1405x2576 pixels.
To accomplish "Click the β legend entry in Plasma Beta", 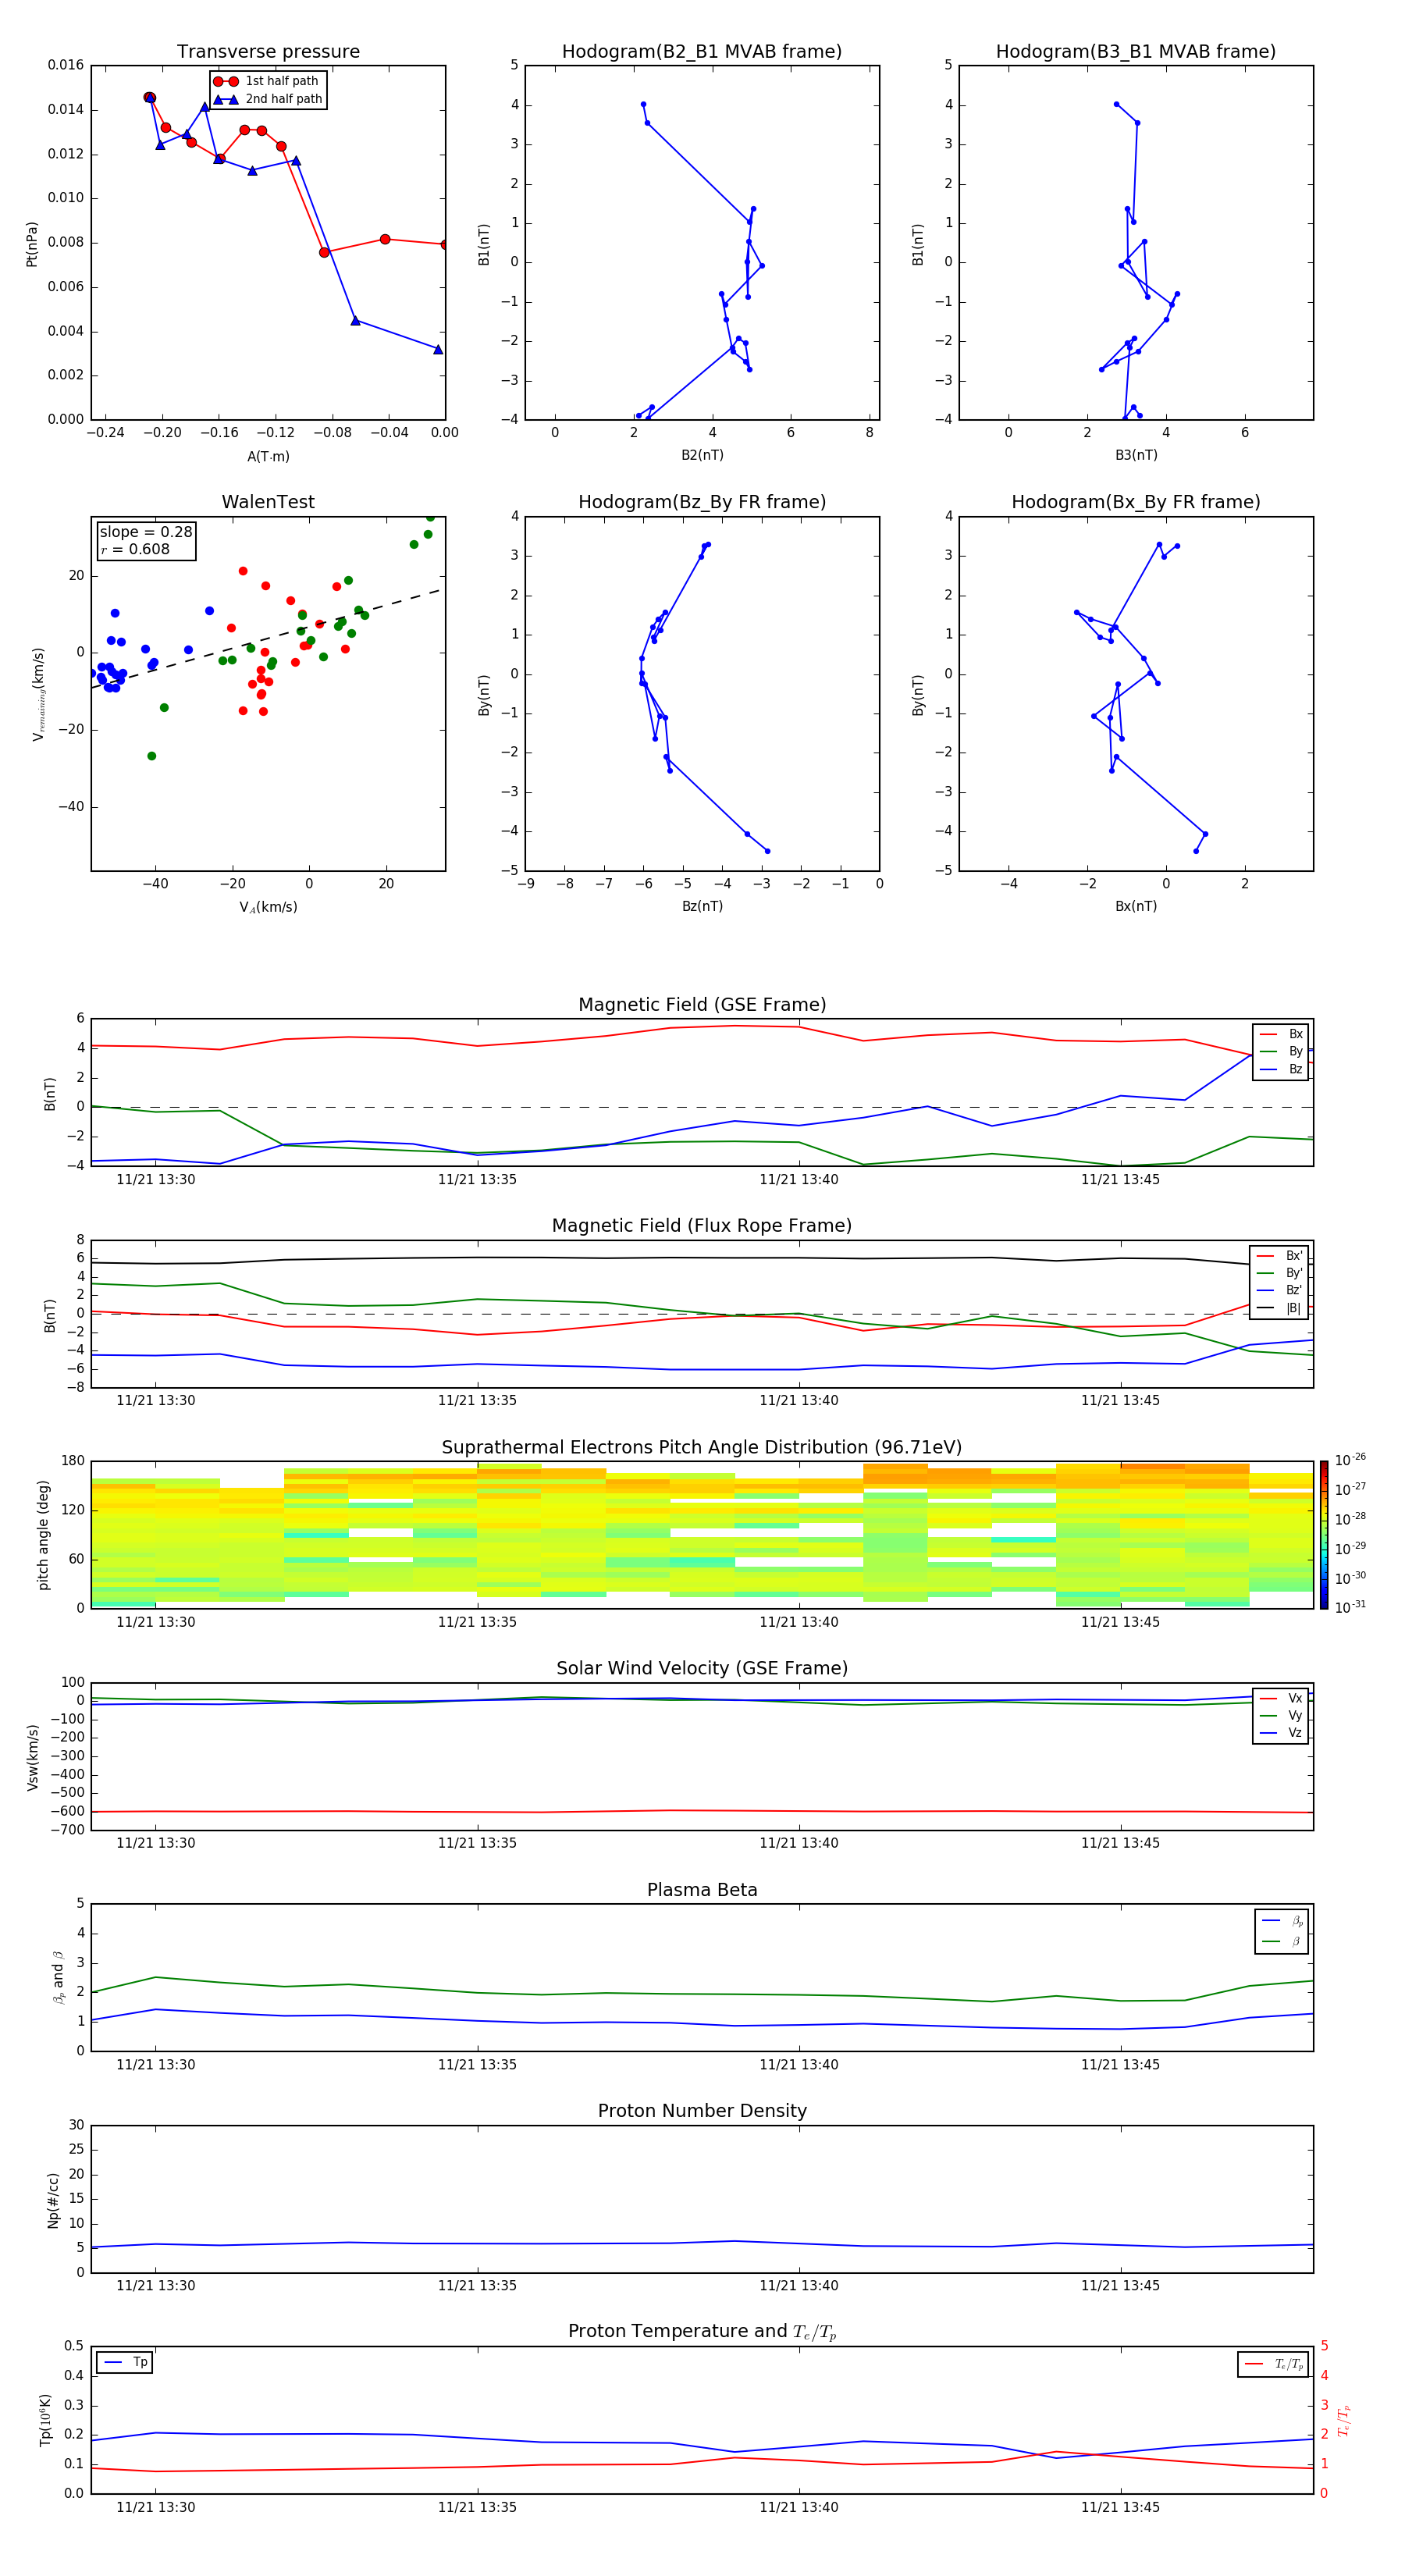I will [x=1282, y=1941].
